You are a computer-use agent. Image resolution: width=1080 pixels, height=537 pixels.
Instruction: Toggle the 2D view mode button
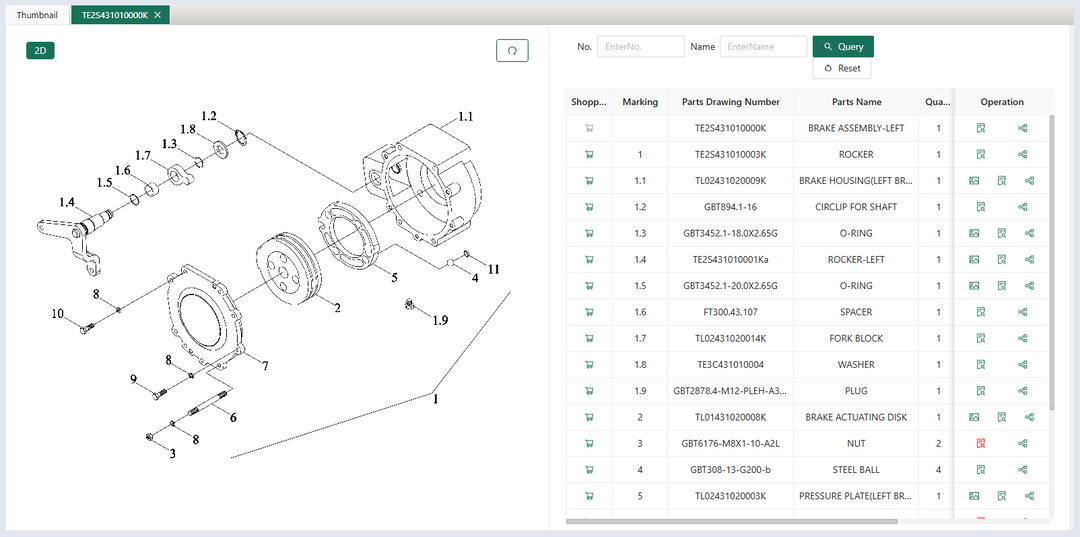[x=40, y=51]
